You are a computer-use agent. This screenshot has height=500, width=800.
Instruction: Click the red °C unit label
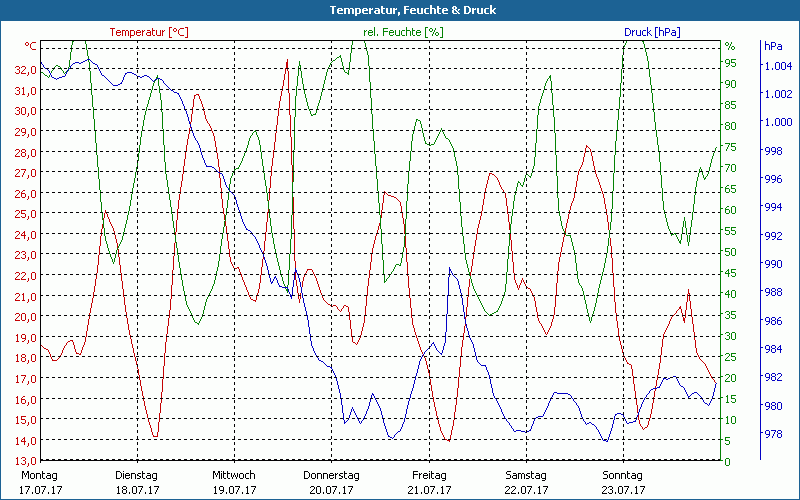[x=31, y=46]
